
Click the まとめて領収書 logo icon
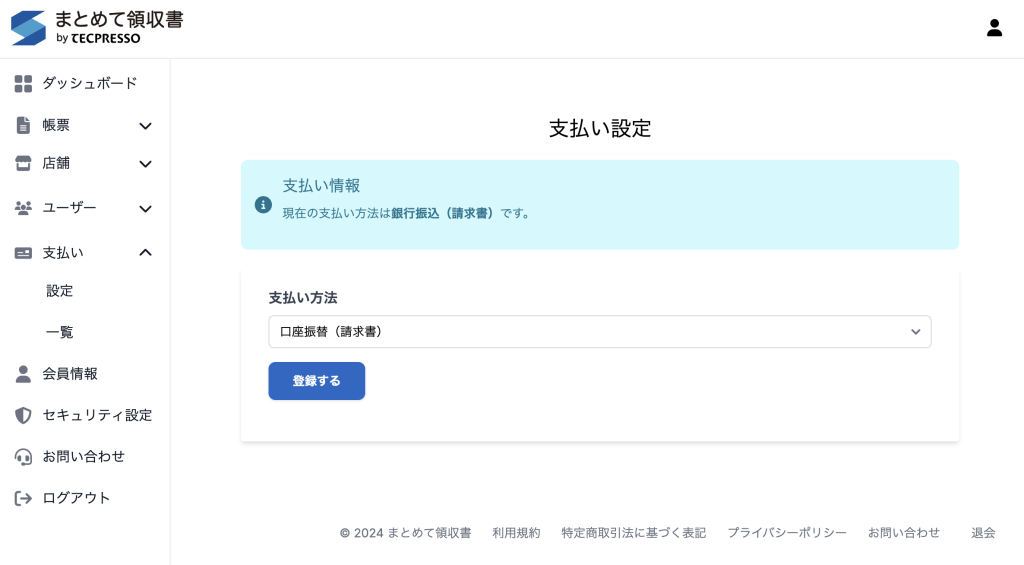tap(28, 28)
